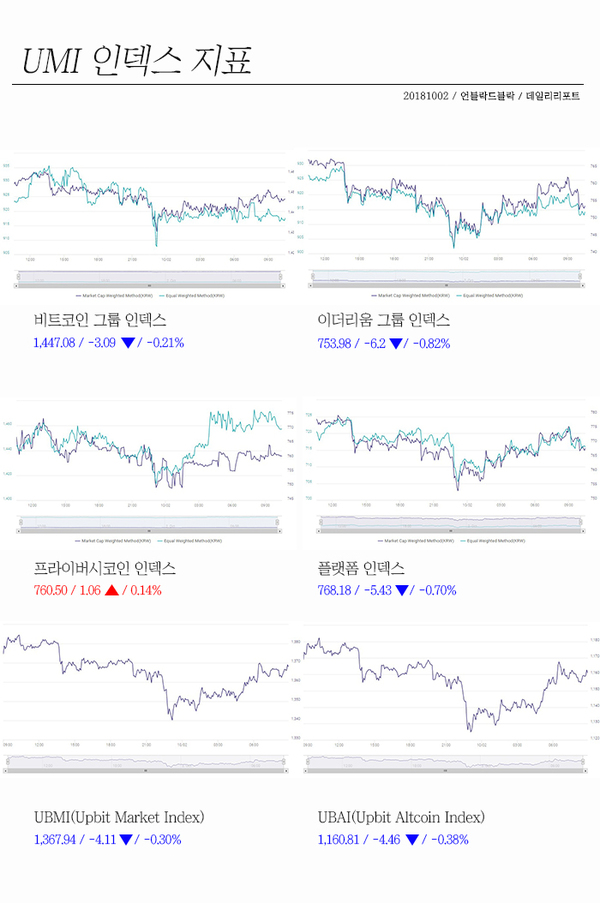Click the red up triangle beside 1.06
Image resolution: width=600 pixels, height=903 pixels.
(112, 590)
